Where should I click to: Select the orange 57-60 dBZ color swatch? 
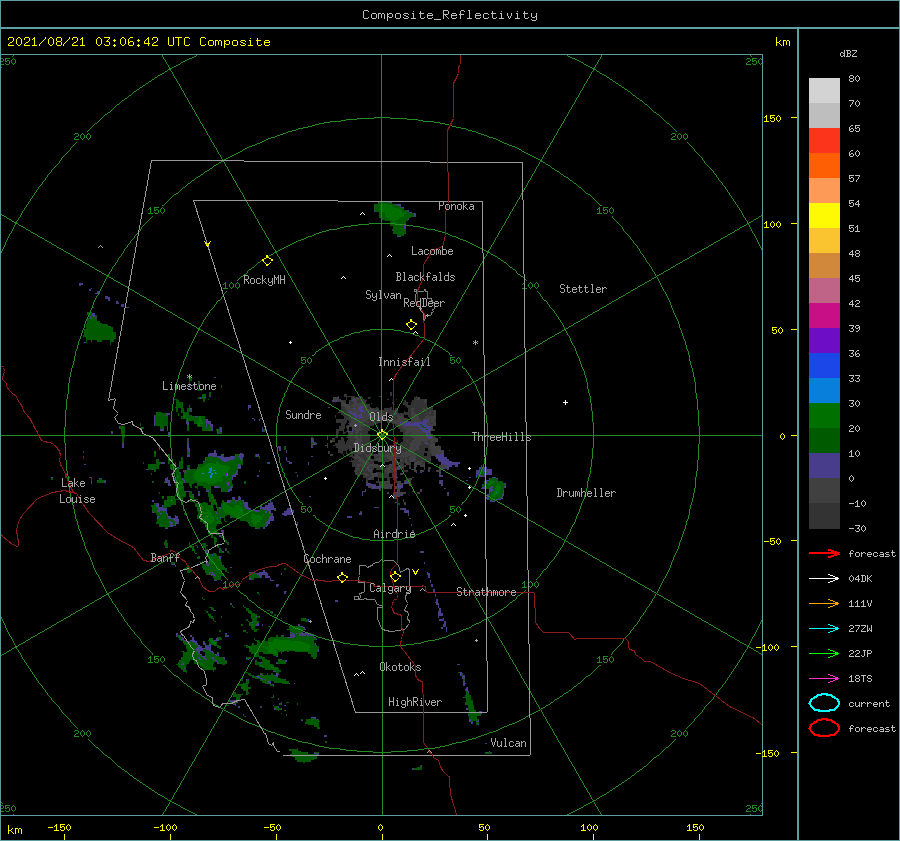tap(824, 166)
